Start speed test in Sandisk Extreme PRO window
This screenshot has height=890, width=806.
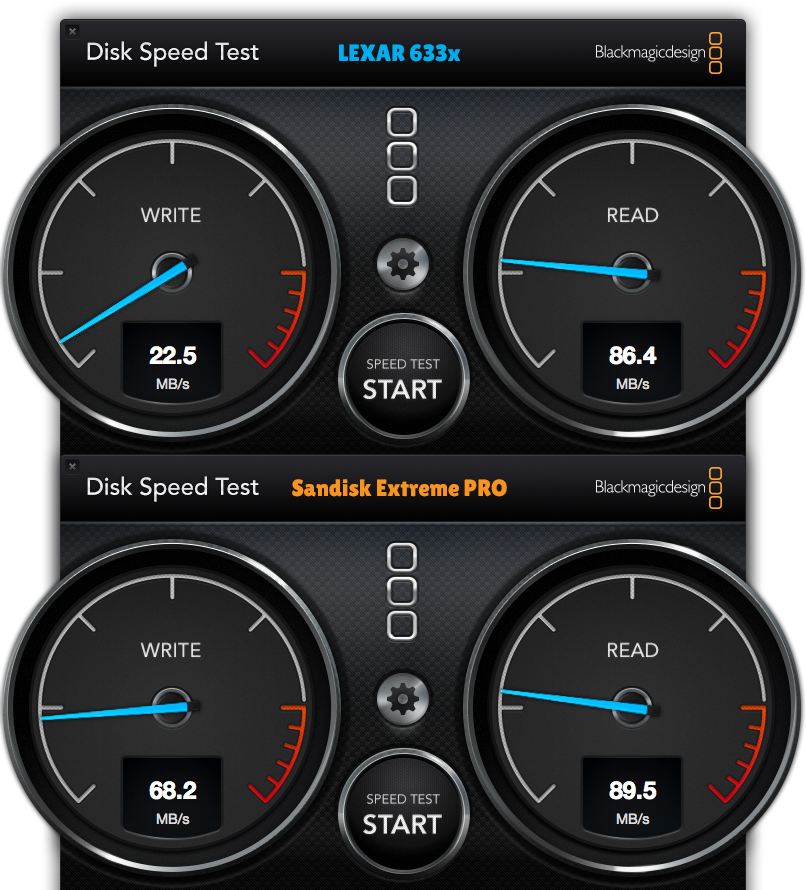coord(403,814)
